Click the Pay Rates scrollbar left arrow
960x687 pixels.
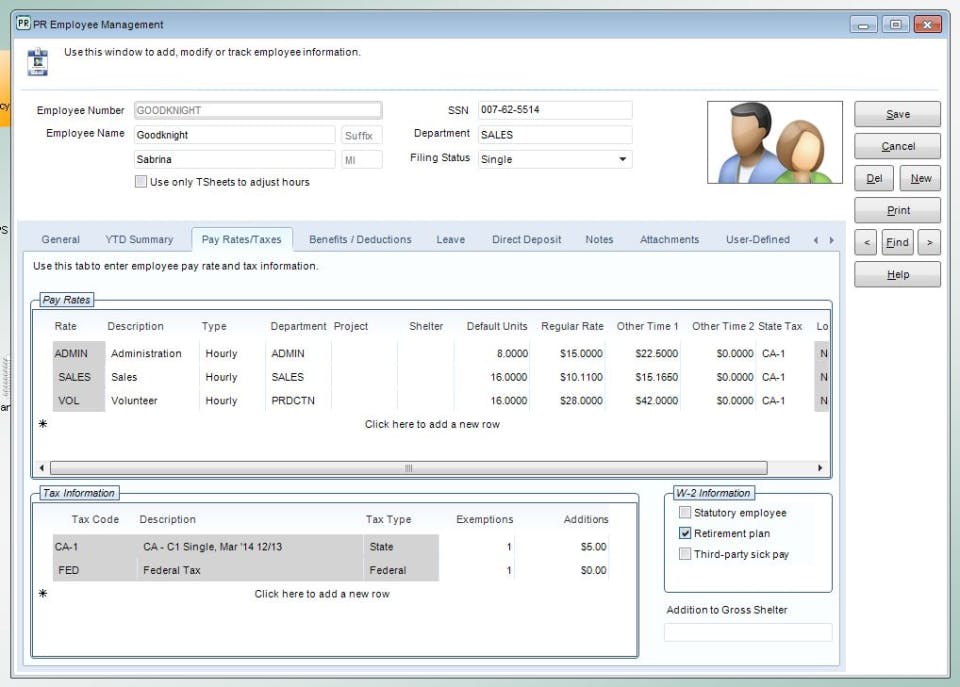pyautogui.click(x=41, y=468)
